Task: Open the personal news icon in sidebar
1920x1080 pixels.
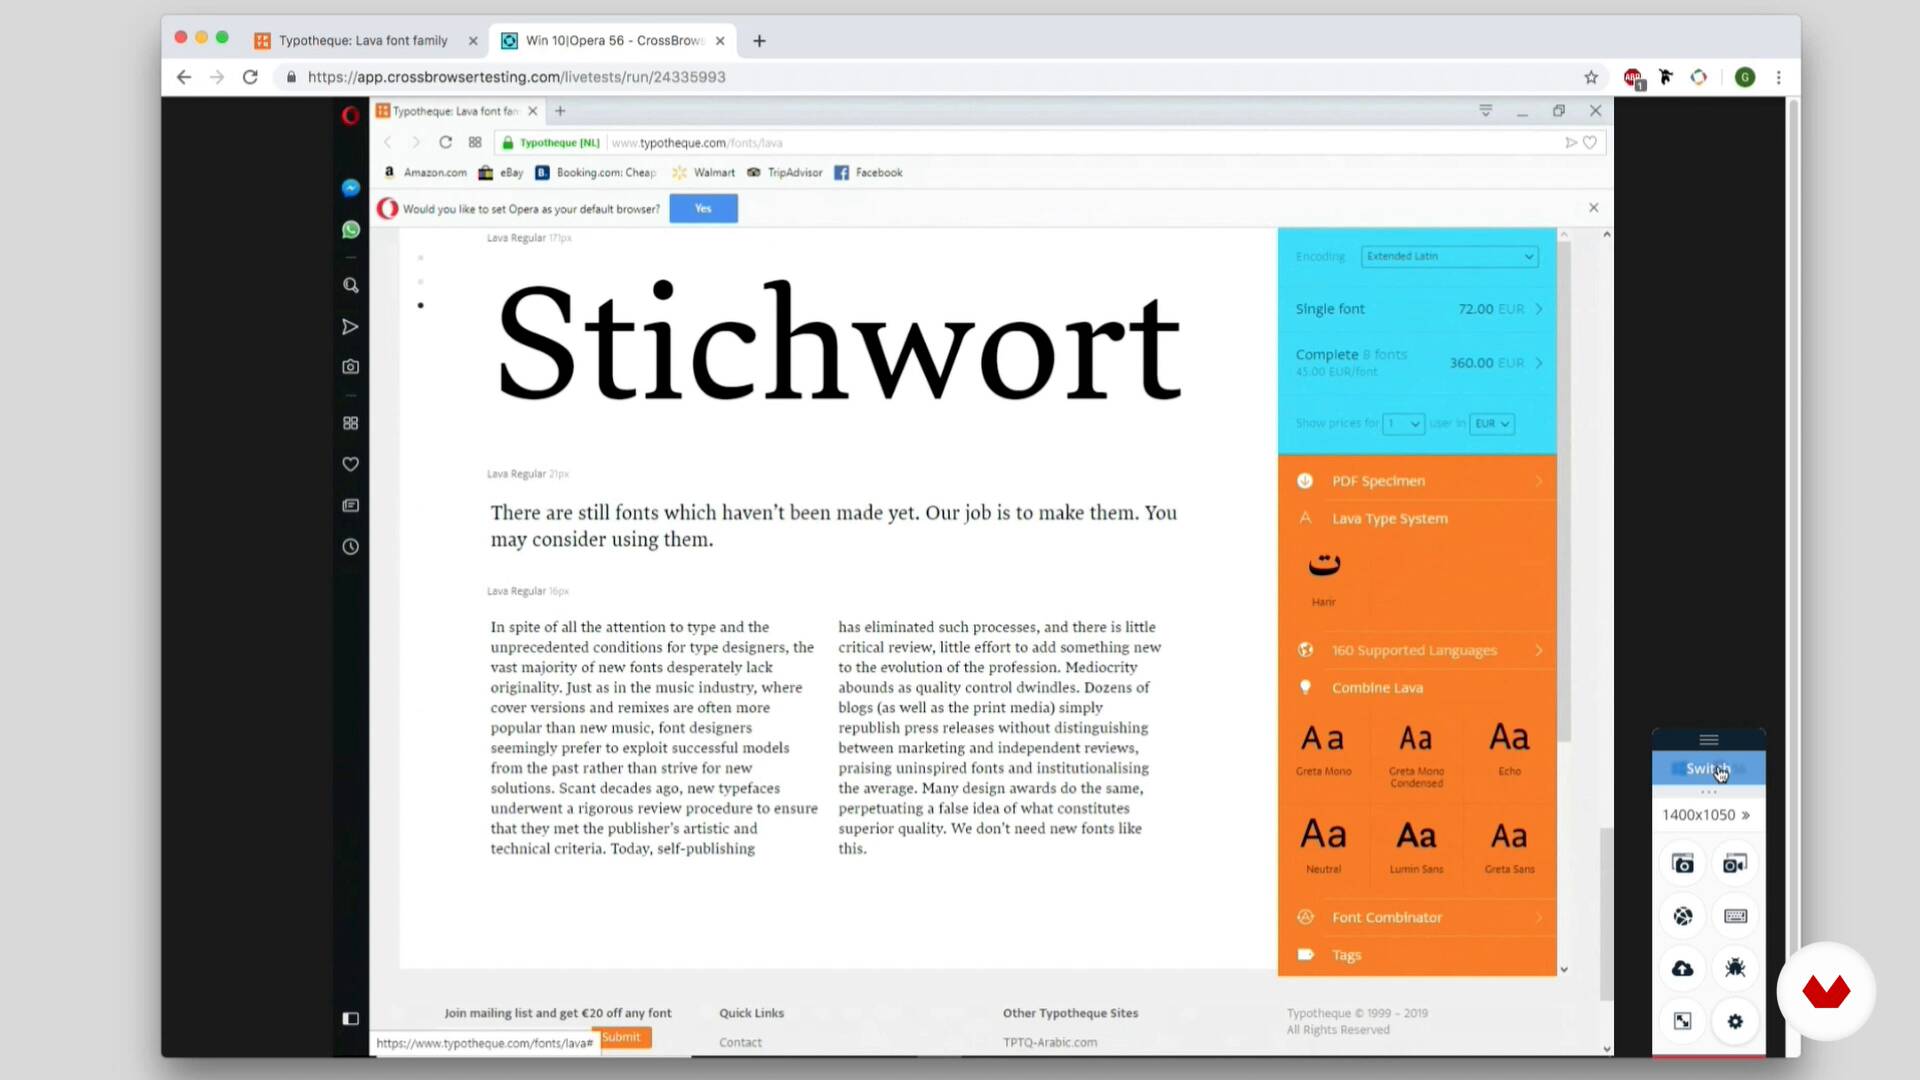Action: point(350,506)
